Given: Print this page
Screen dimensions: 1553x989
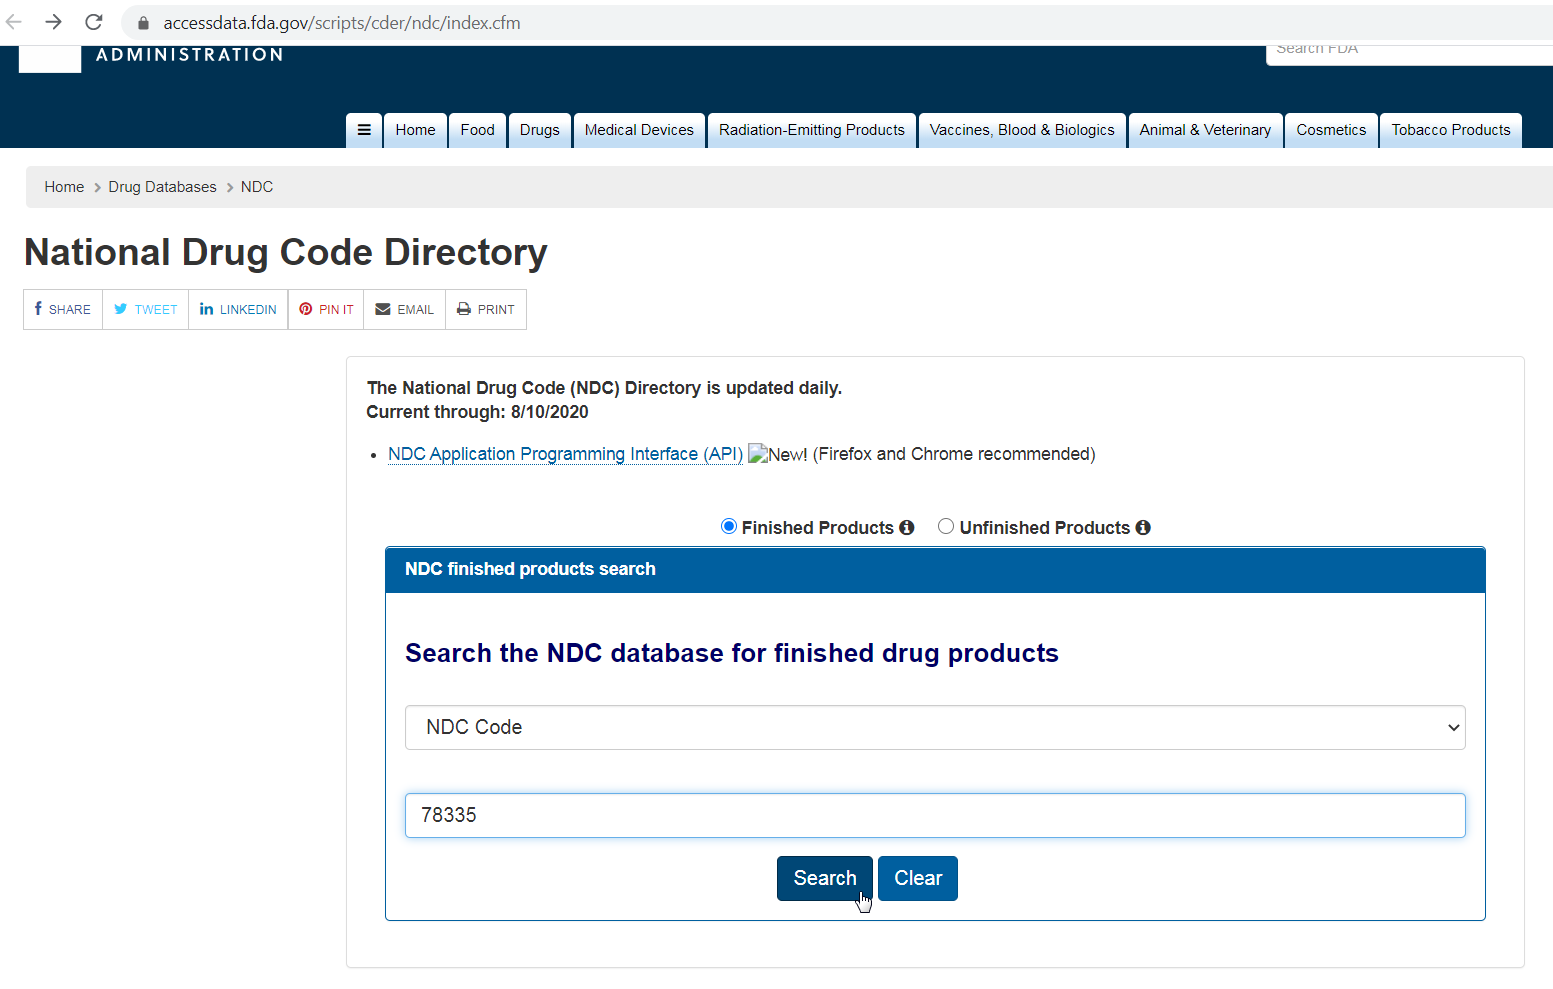Looking at the screenshot, I should pyautogui.click(x=486, y=309).
